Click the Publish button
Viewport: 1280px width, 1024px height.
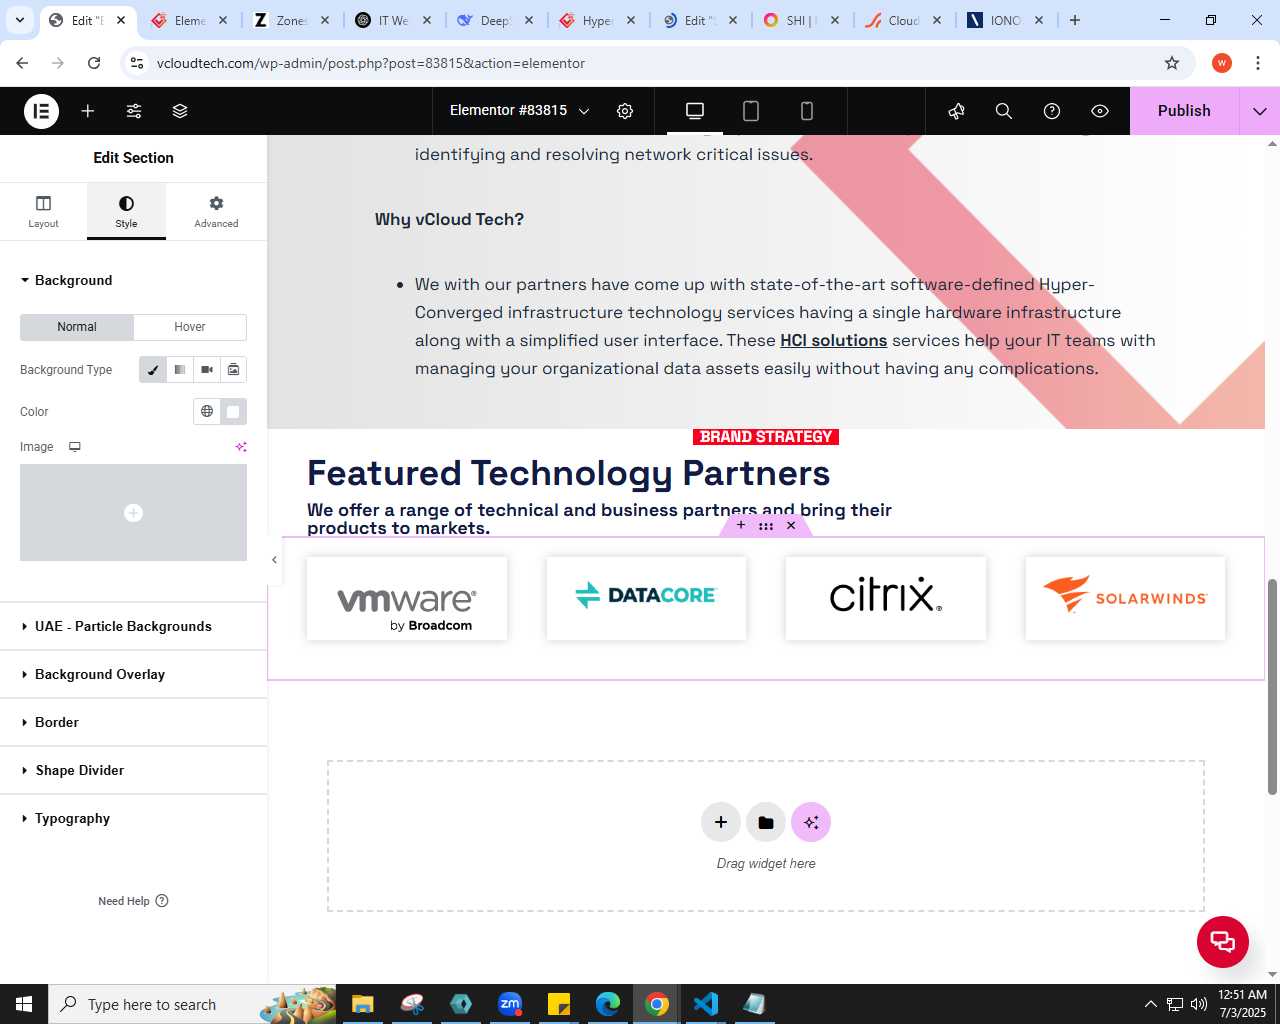pos(1184,111)
